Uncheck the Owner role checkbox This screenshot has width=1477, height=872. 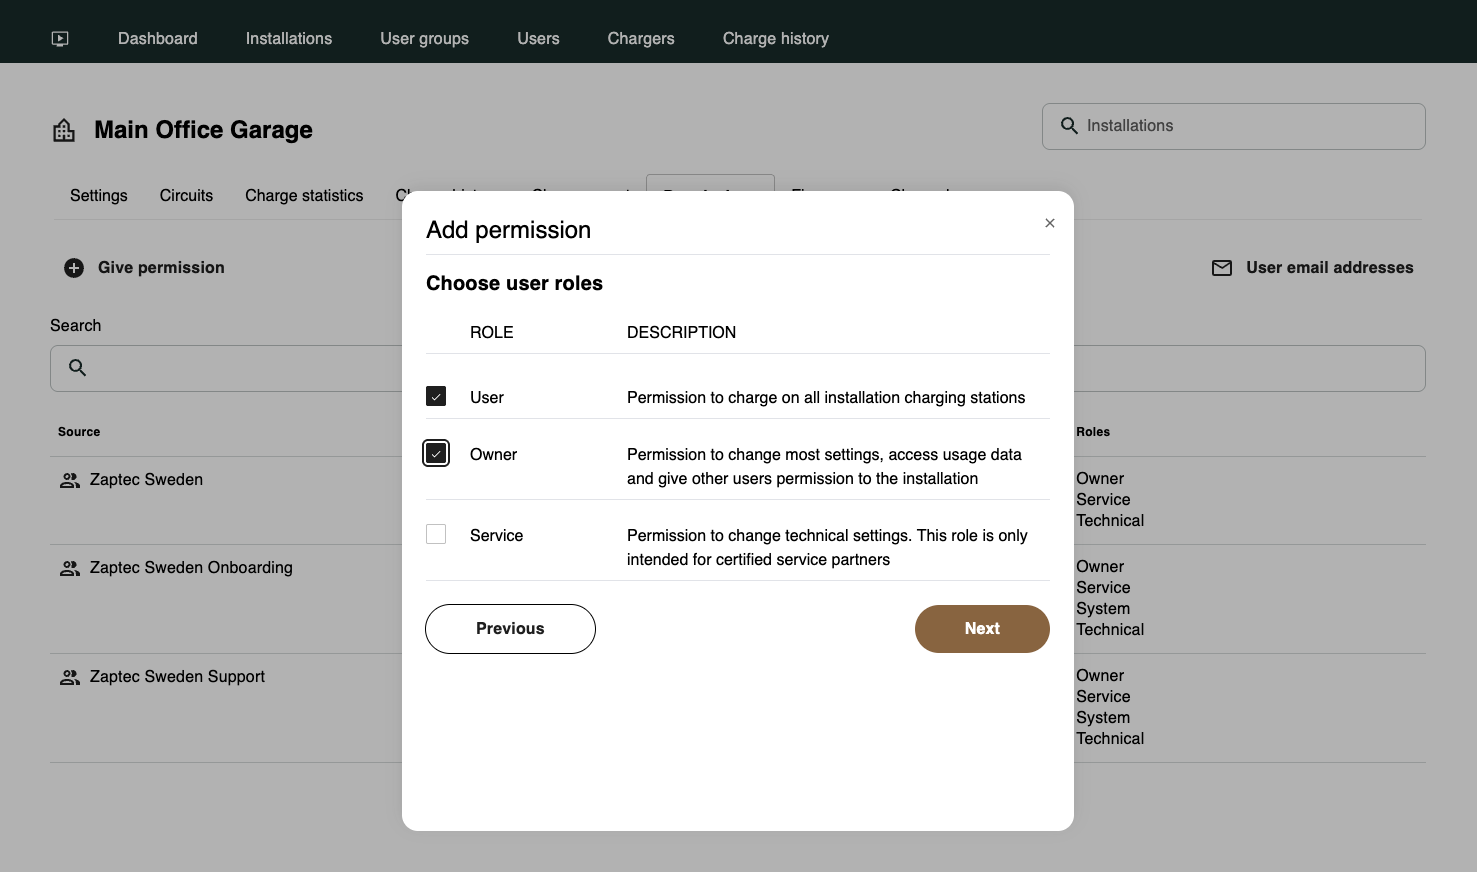(x=436, y=454)
